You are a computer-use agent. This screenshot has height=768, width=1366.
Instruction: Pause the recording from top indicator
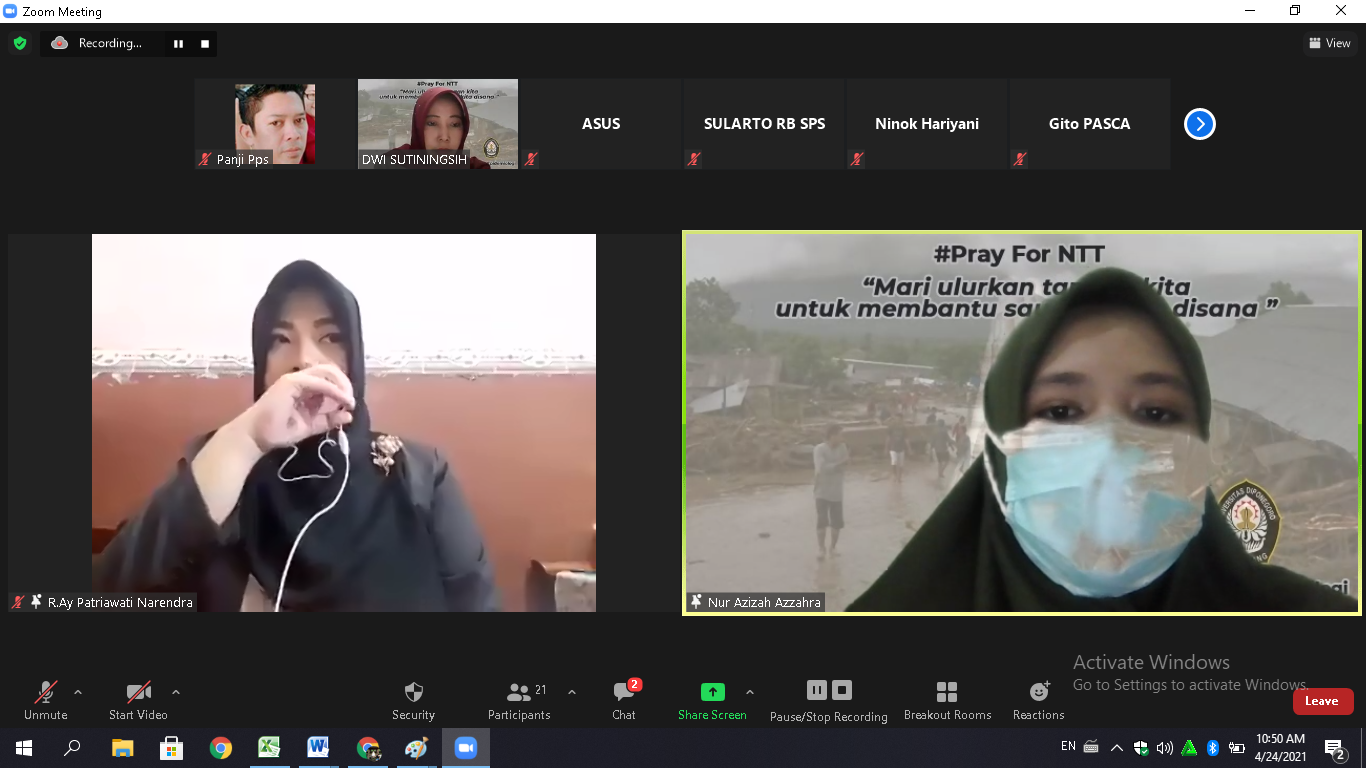178,44
